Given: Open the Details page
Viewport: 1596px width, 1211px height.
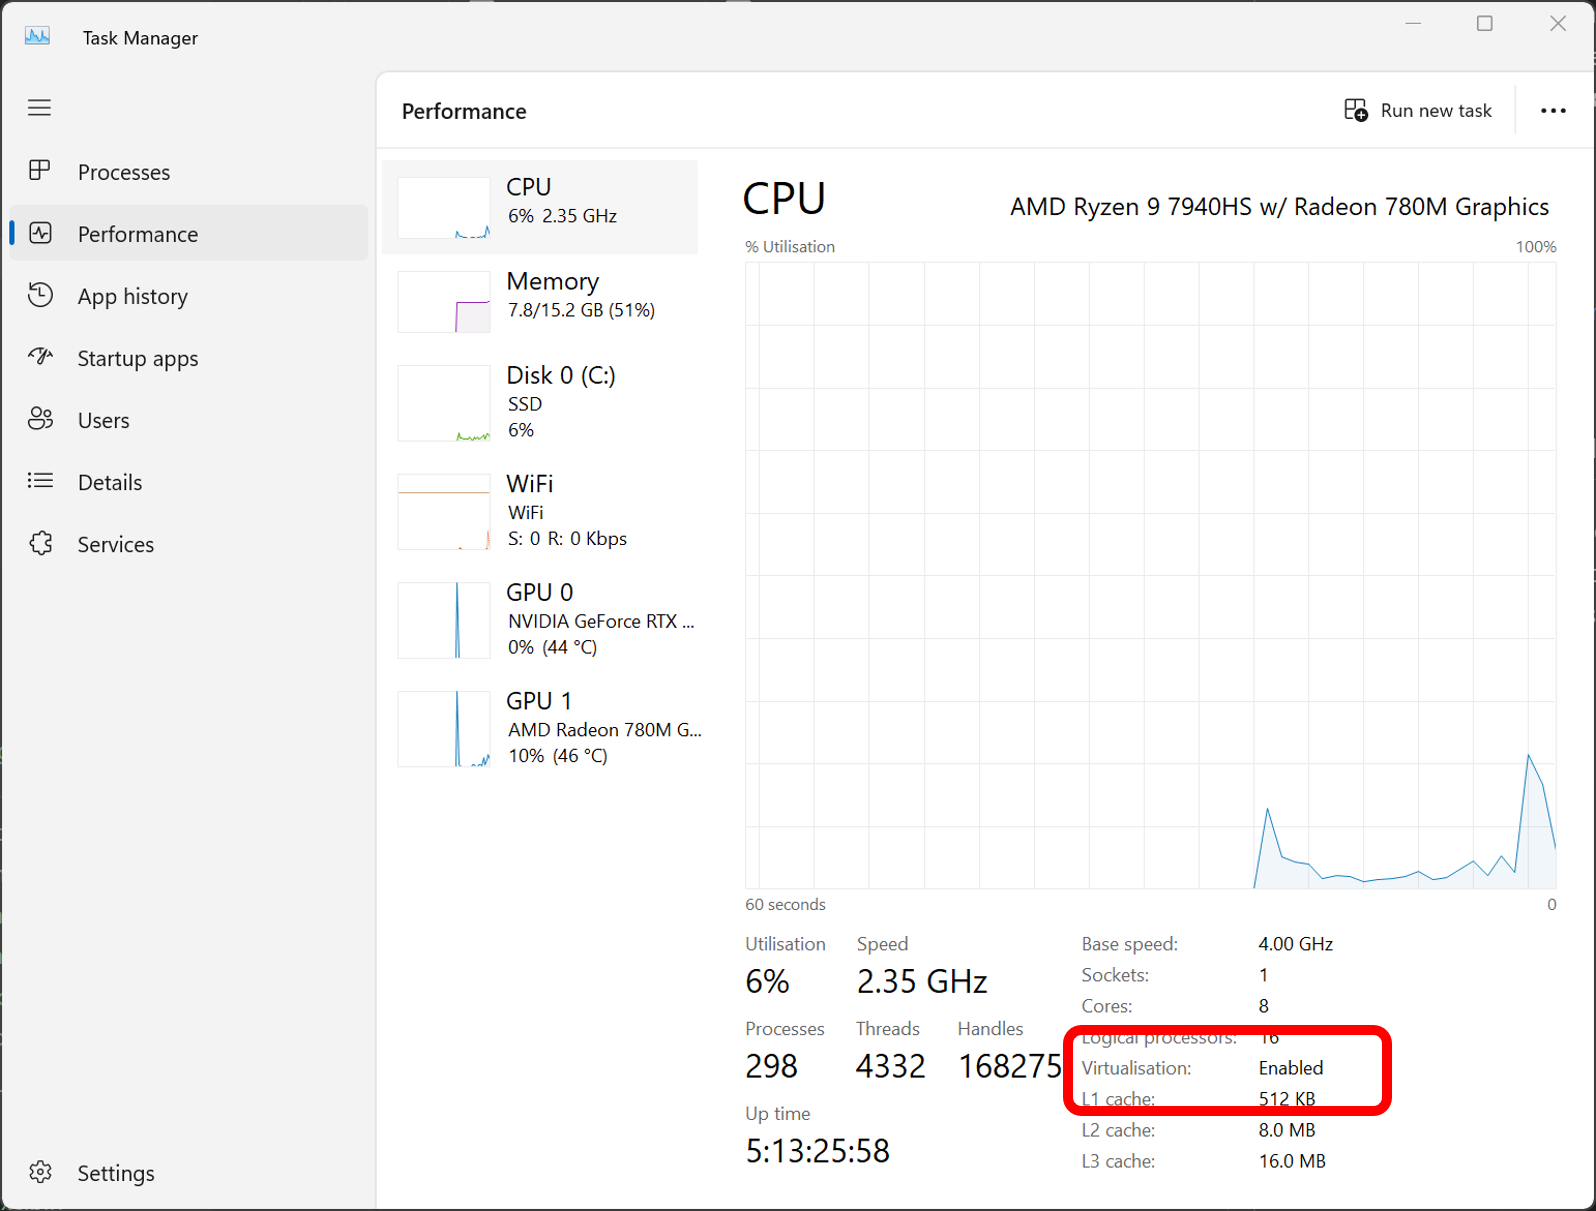Looking at the screenshot, I should click(x=110, y=482).
